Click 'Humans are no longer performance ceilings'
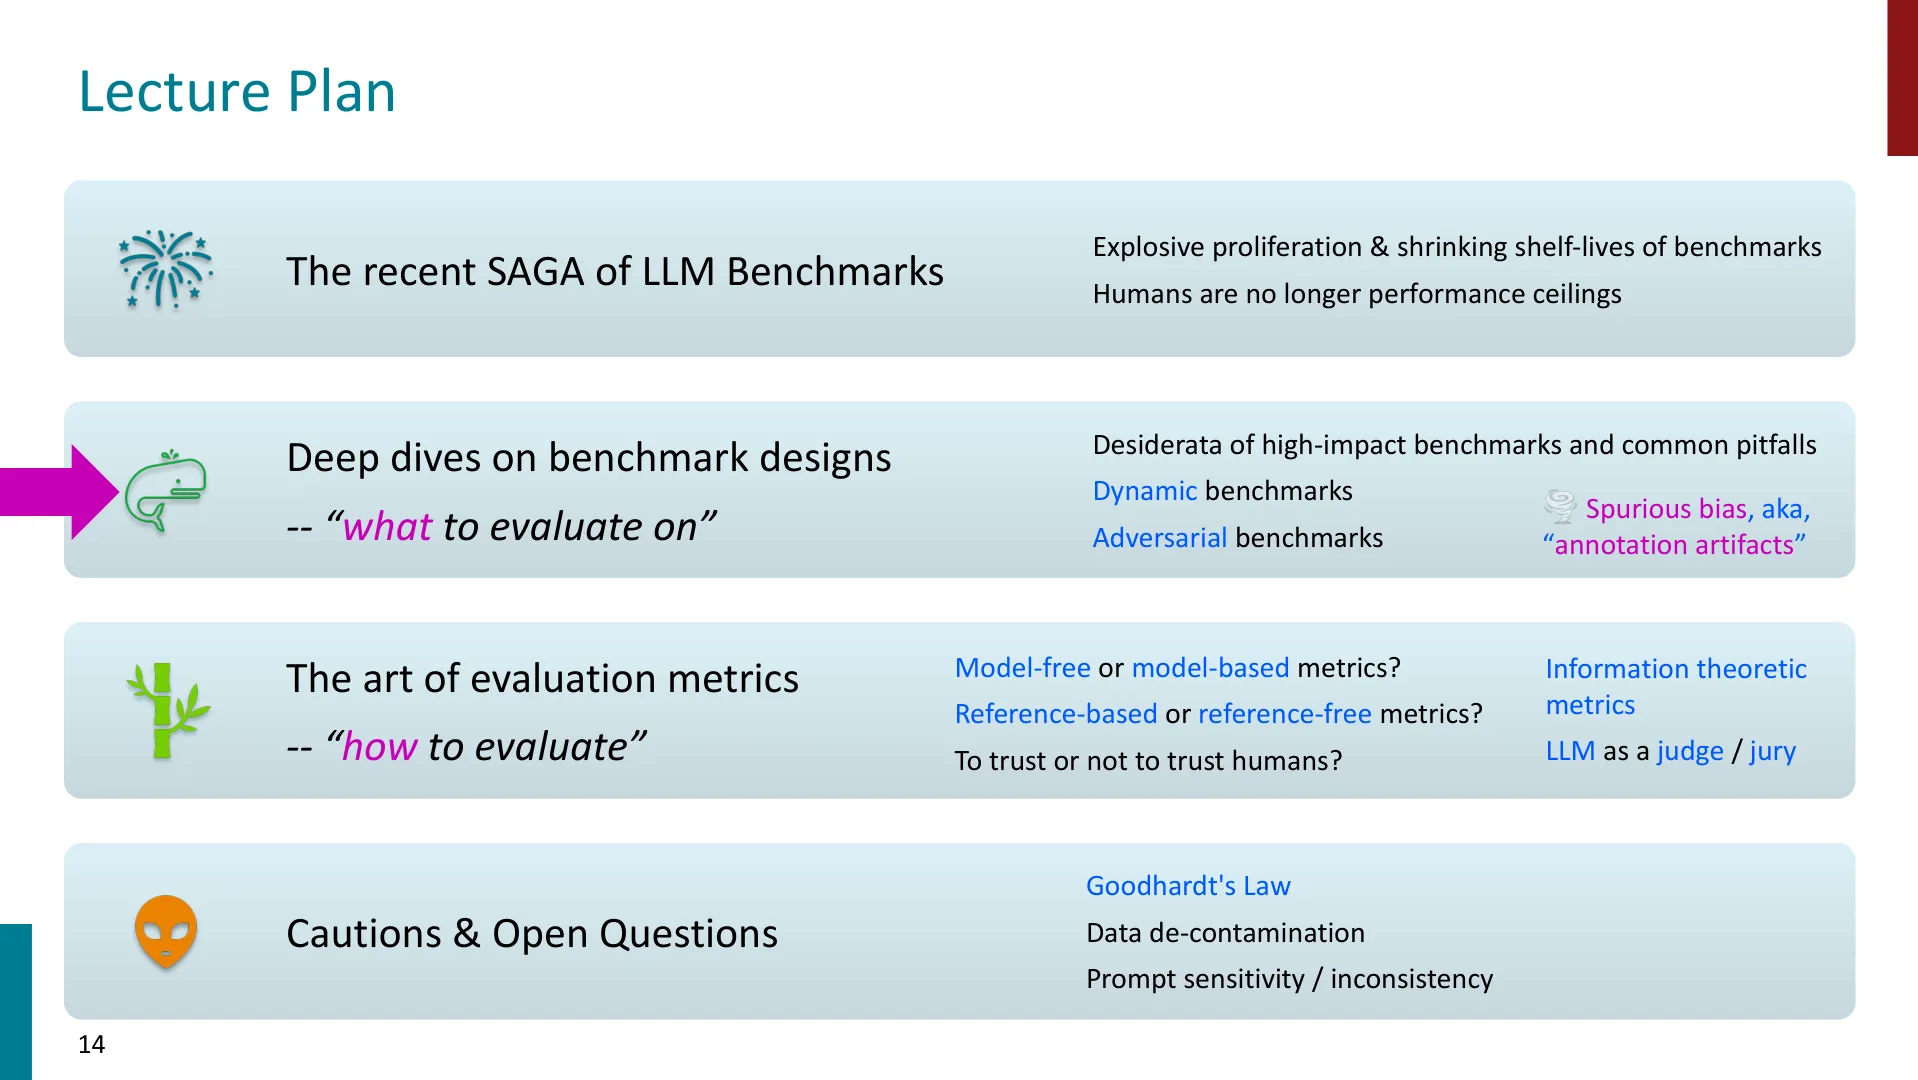 (1357, 294)
